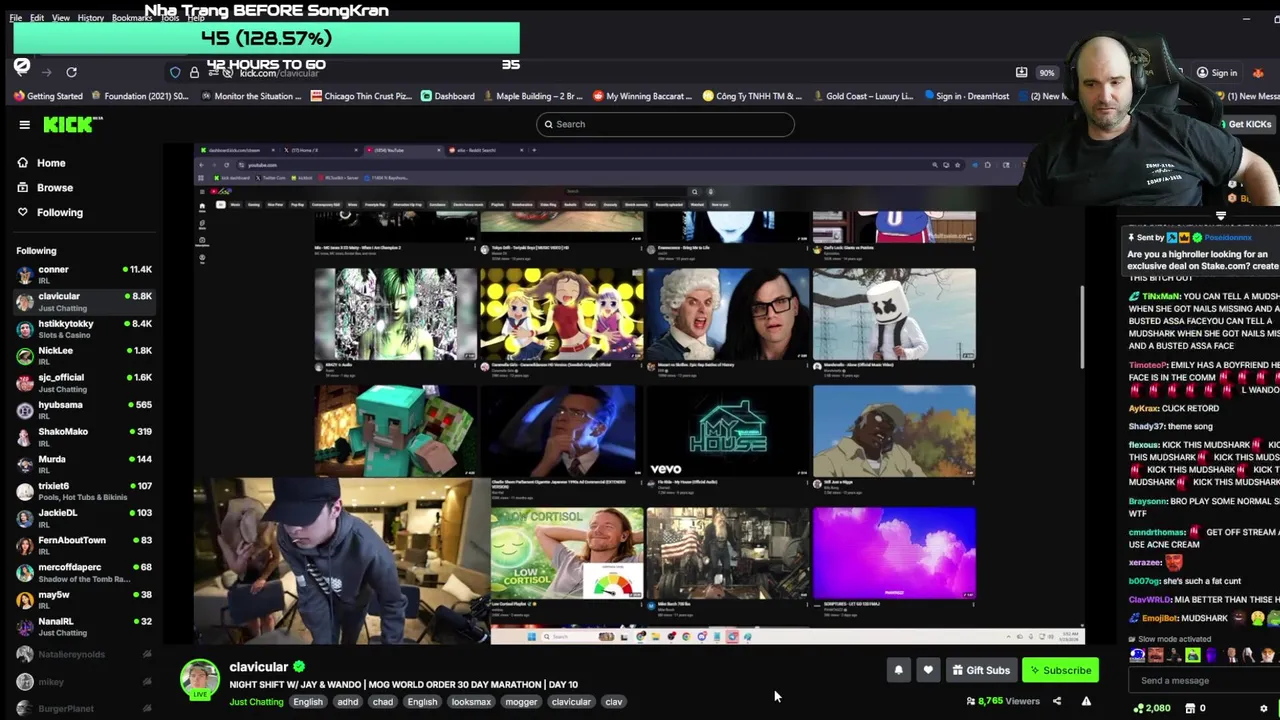Click the Browse icon in Kick sidebar
The image size is (1280, 720).
pos(22,188)
